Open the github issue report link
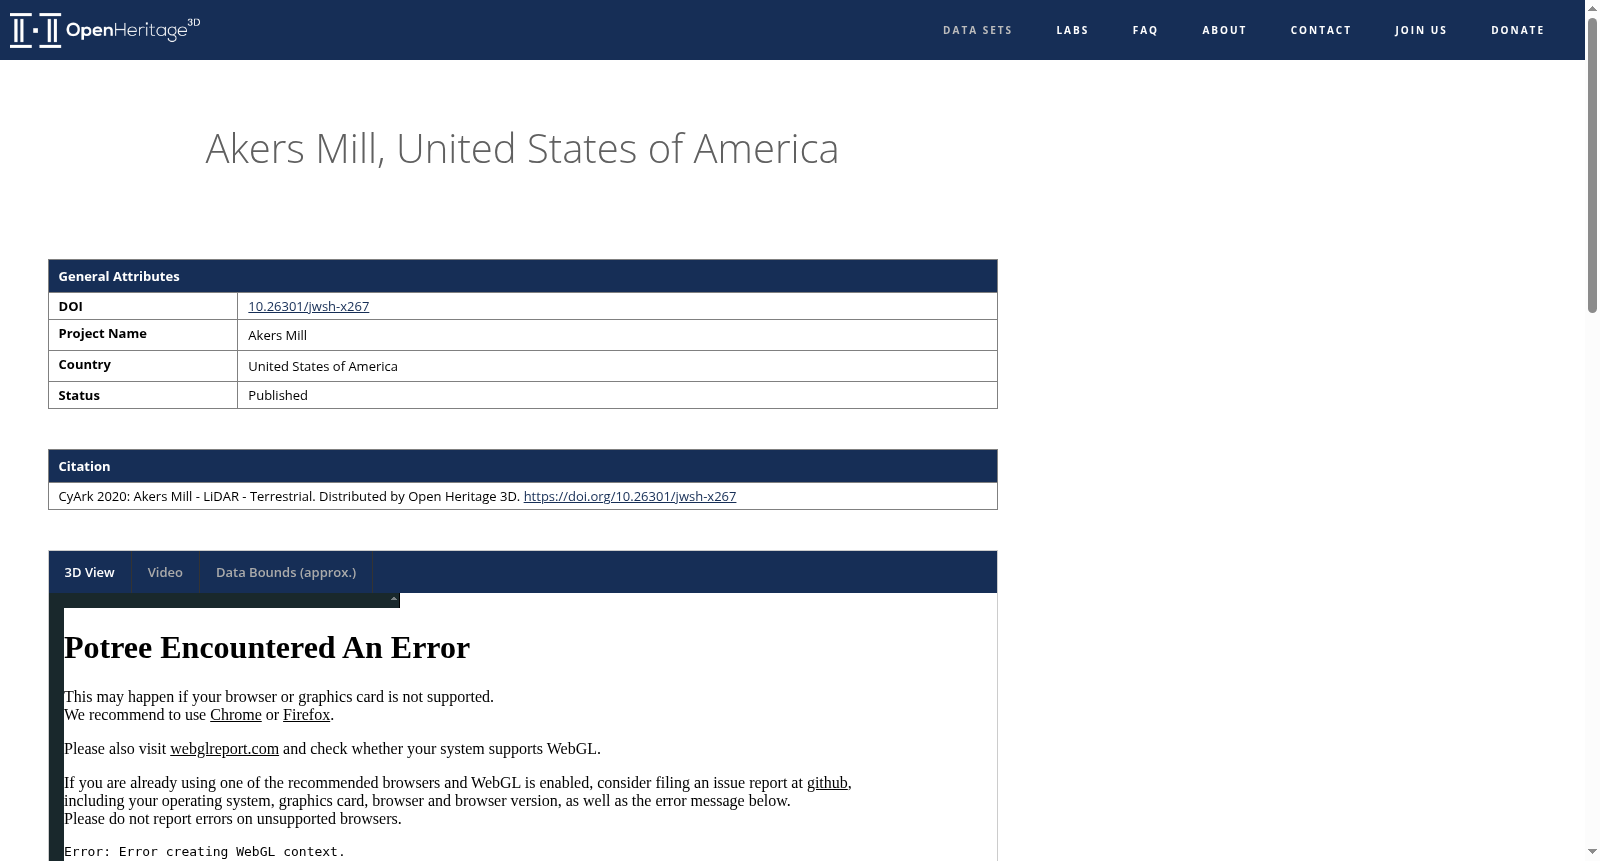1600x861 pixels. 827,783
